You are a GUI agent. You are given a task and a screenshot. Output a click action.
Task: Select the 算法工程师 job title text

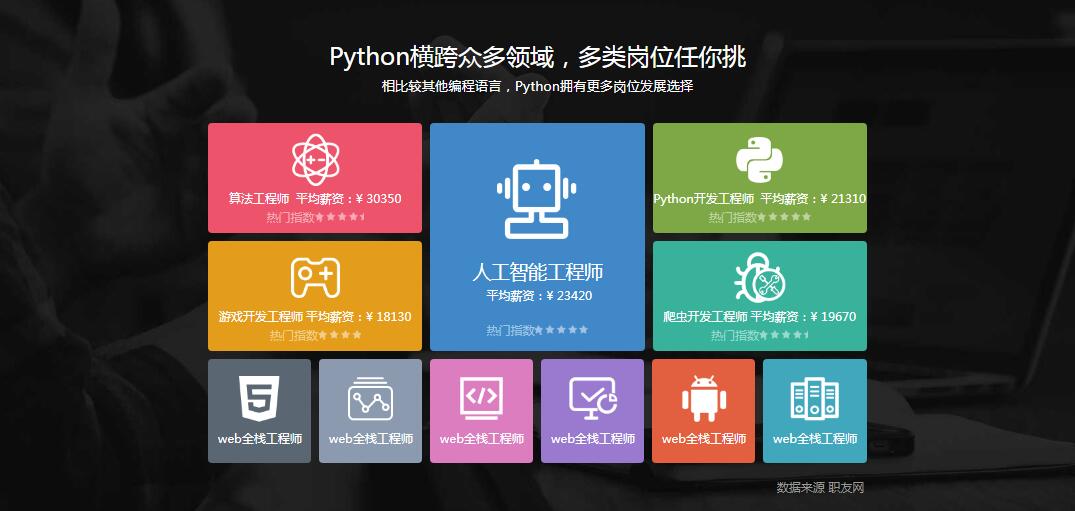[259, 199]
